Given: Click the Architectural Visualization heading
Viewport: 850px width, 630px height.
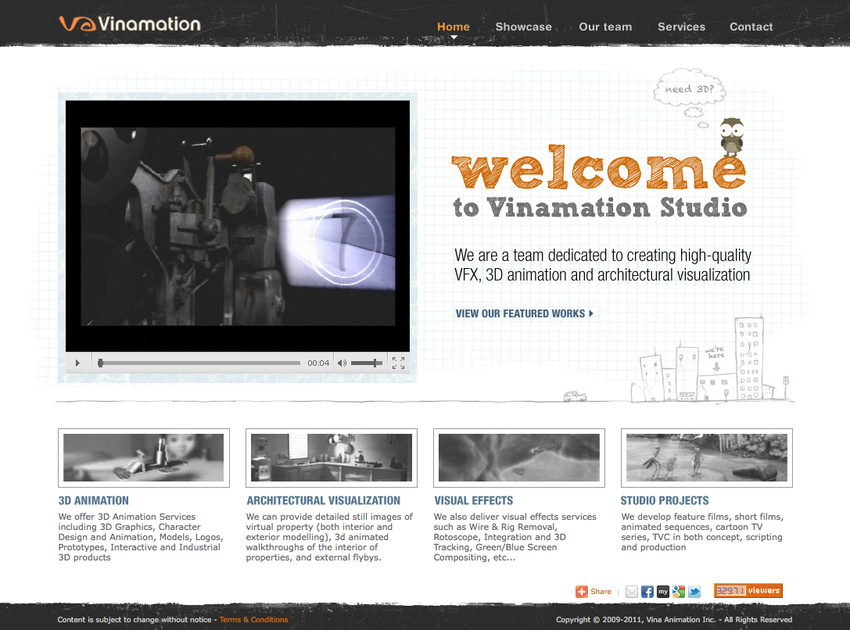Looking at the screenshot, I should click(x=323, y=500).
